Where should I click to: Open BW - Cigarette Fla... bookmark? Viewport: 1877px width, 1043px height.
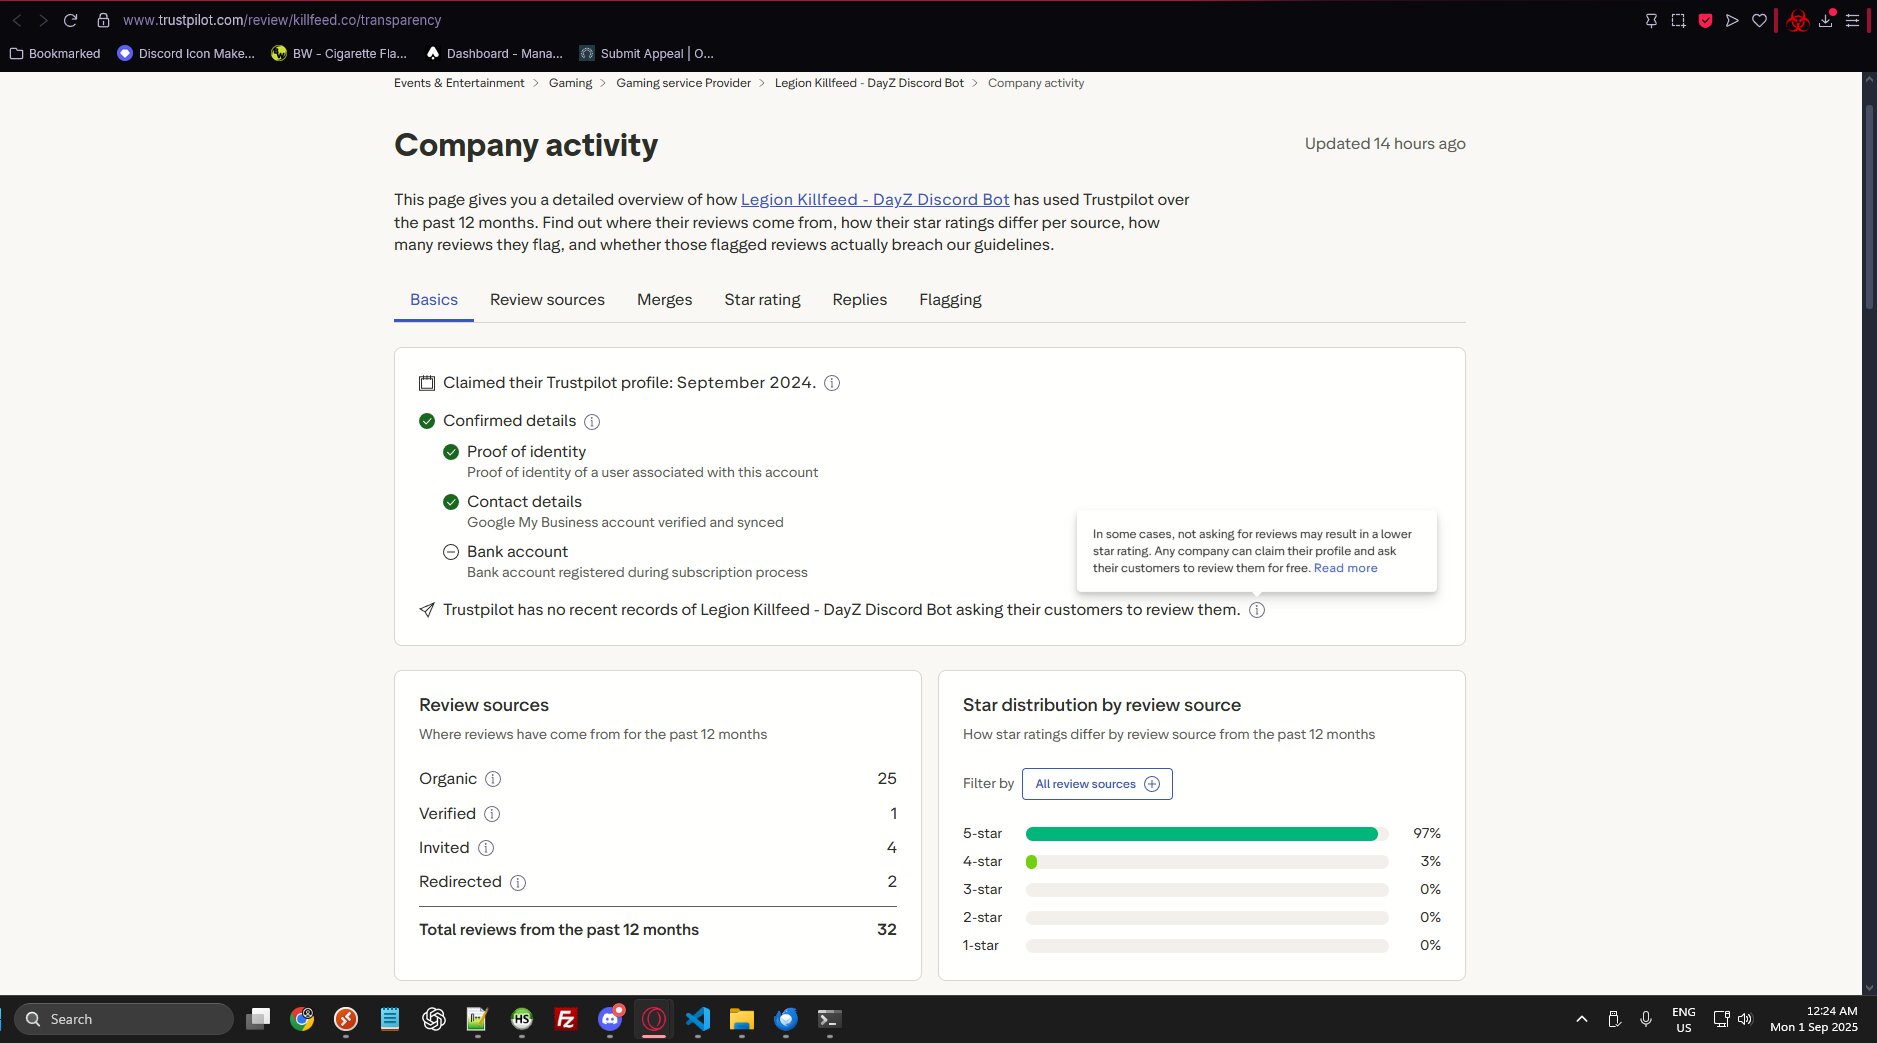(x=339, y=54)
